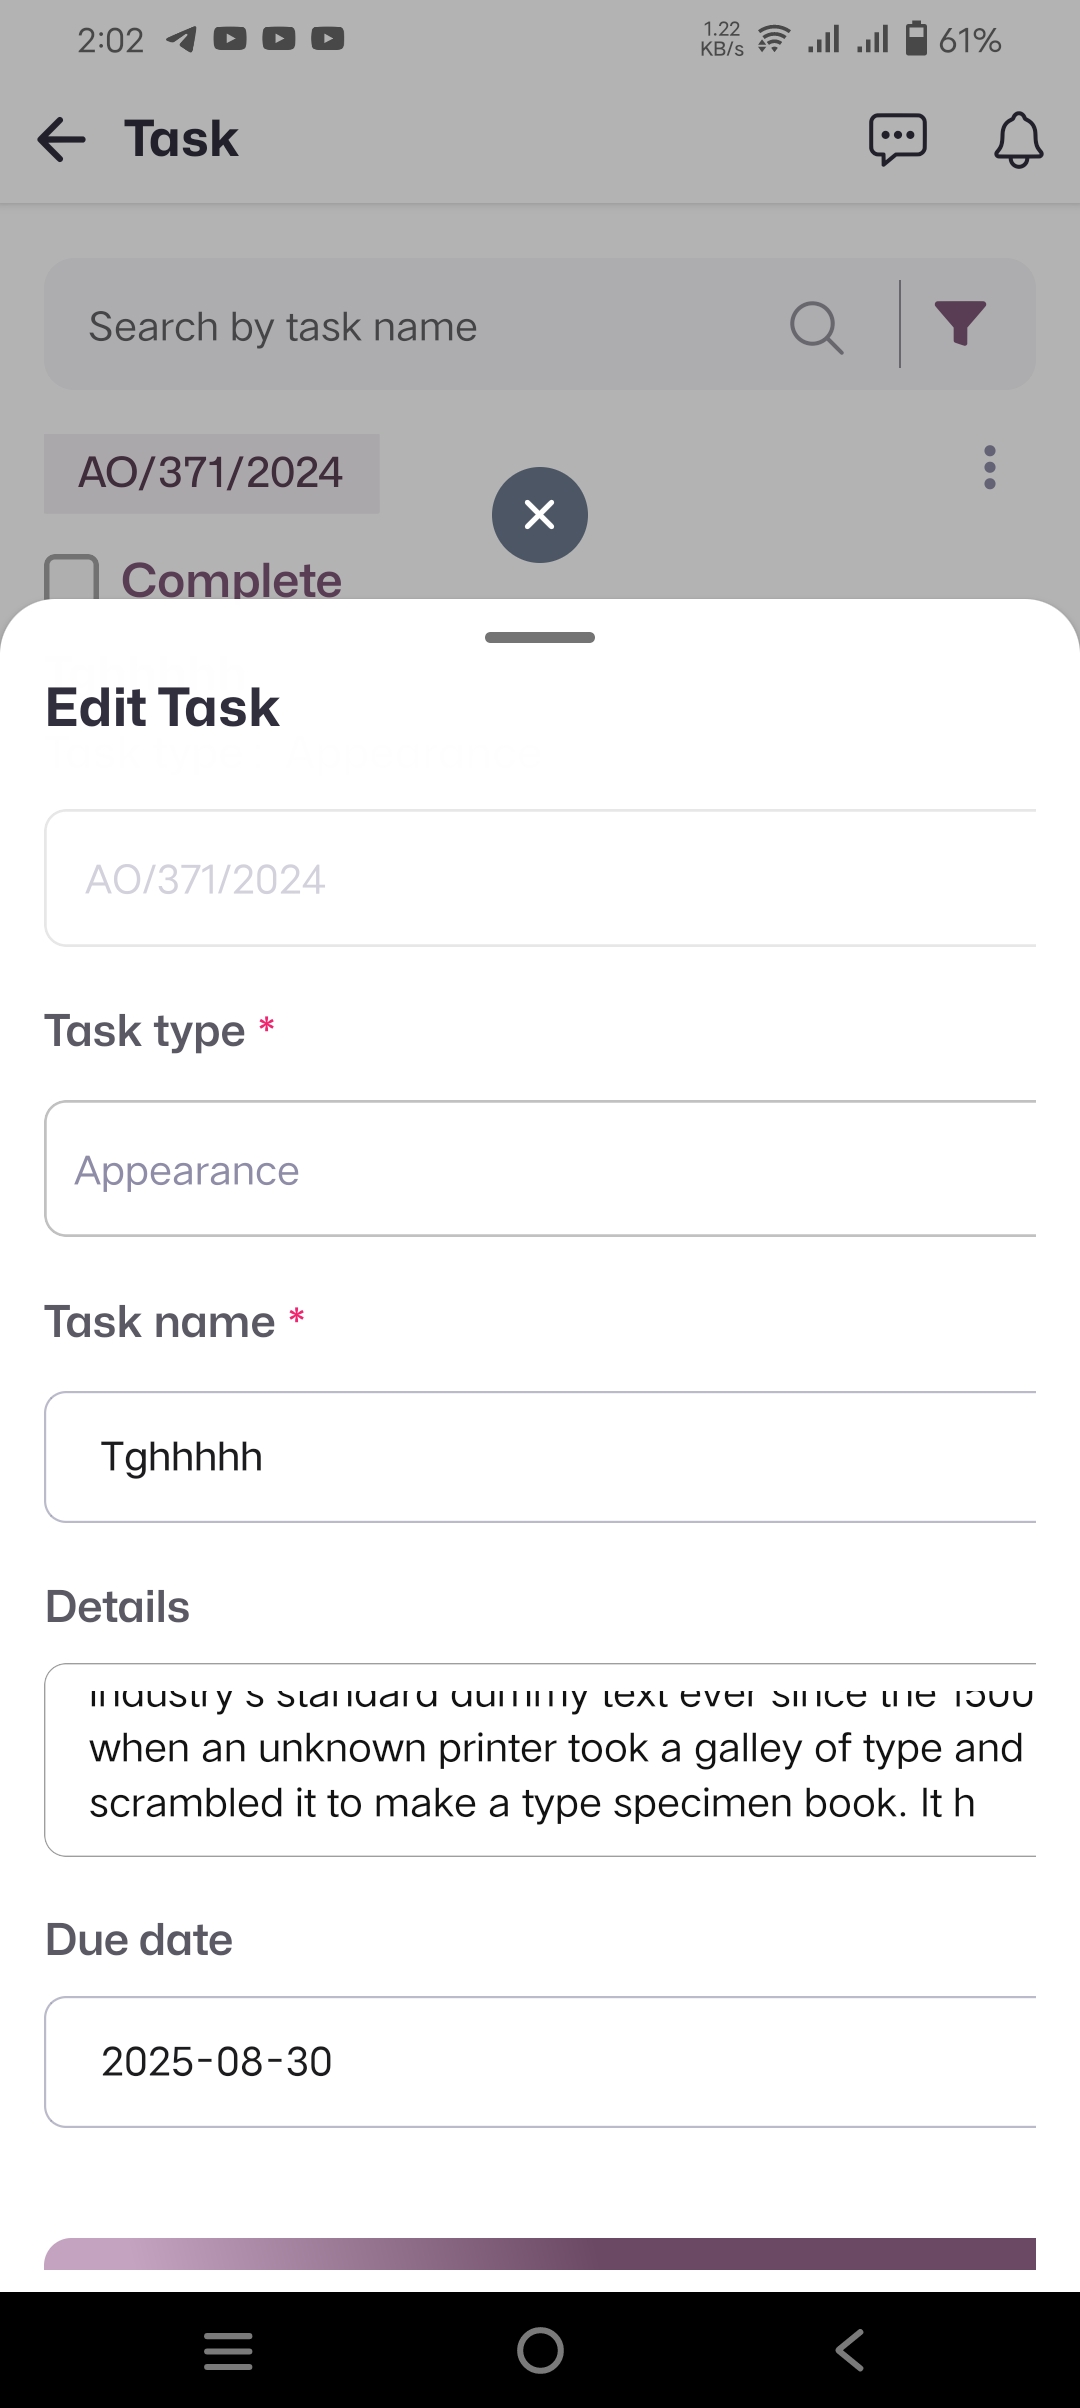The image size is (1080, 2408).
Task: Tap the Search by task name field
Action: [x=420, y=327]
